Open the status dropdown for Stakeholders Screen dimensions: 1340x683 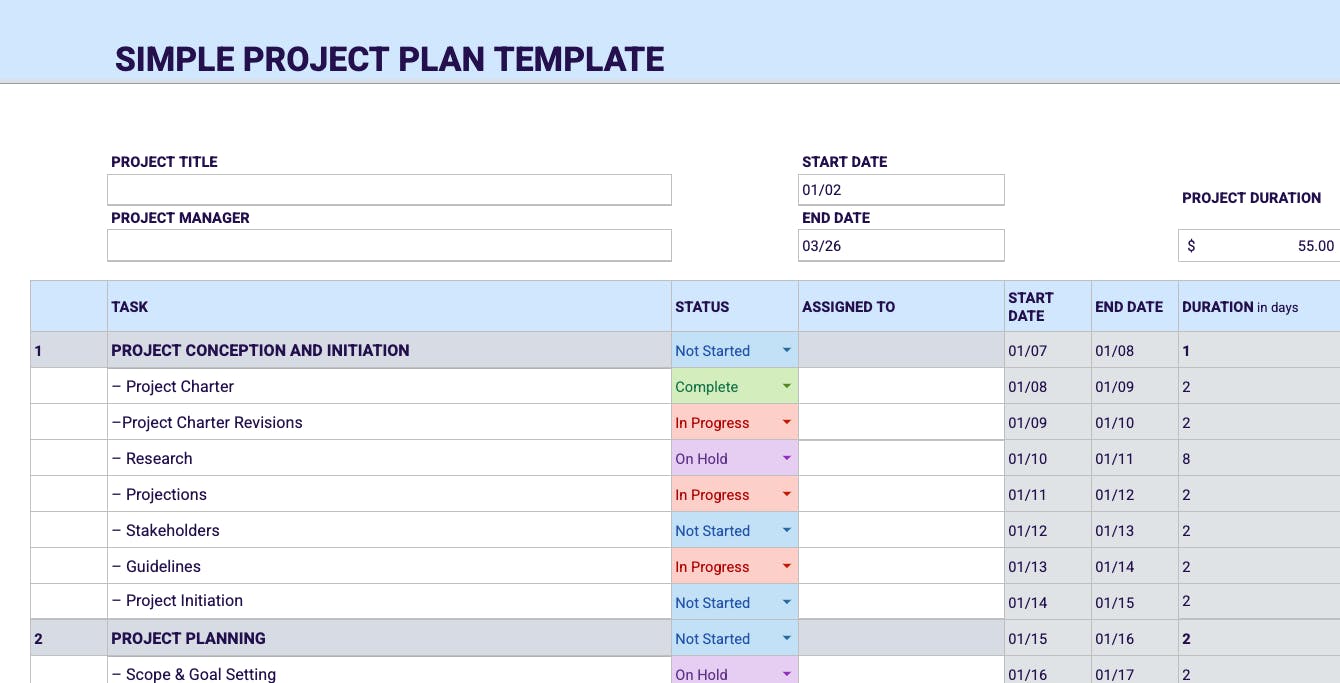click(x=786, y=530)
